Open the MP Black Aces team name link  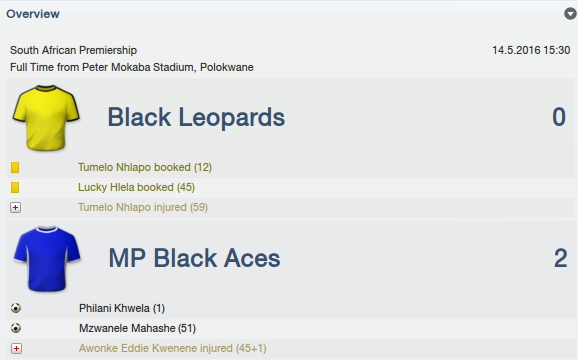click(x=194, y=258)
